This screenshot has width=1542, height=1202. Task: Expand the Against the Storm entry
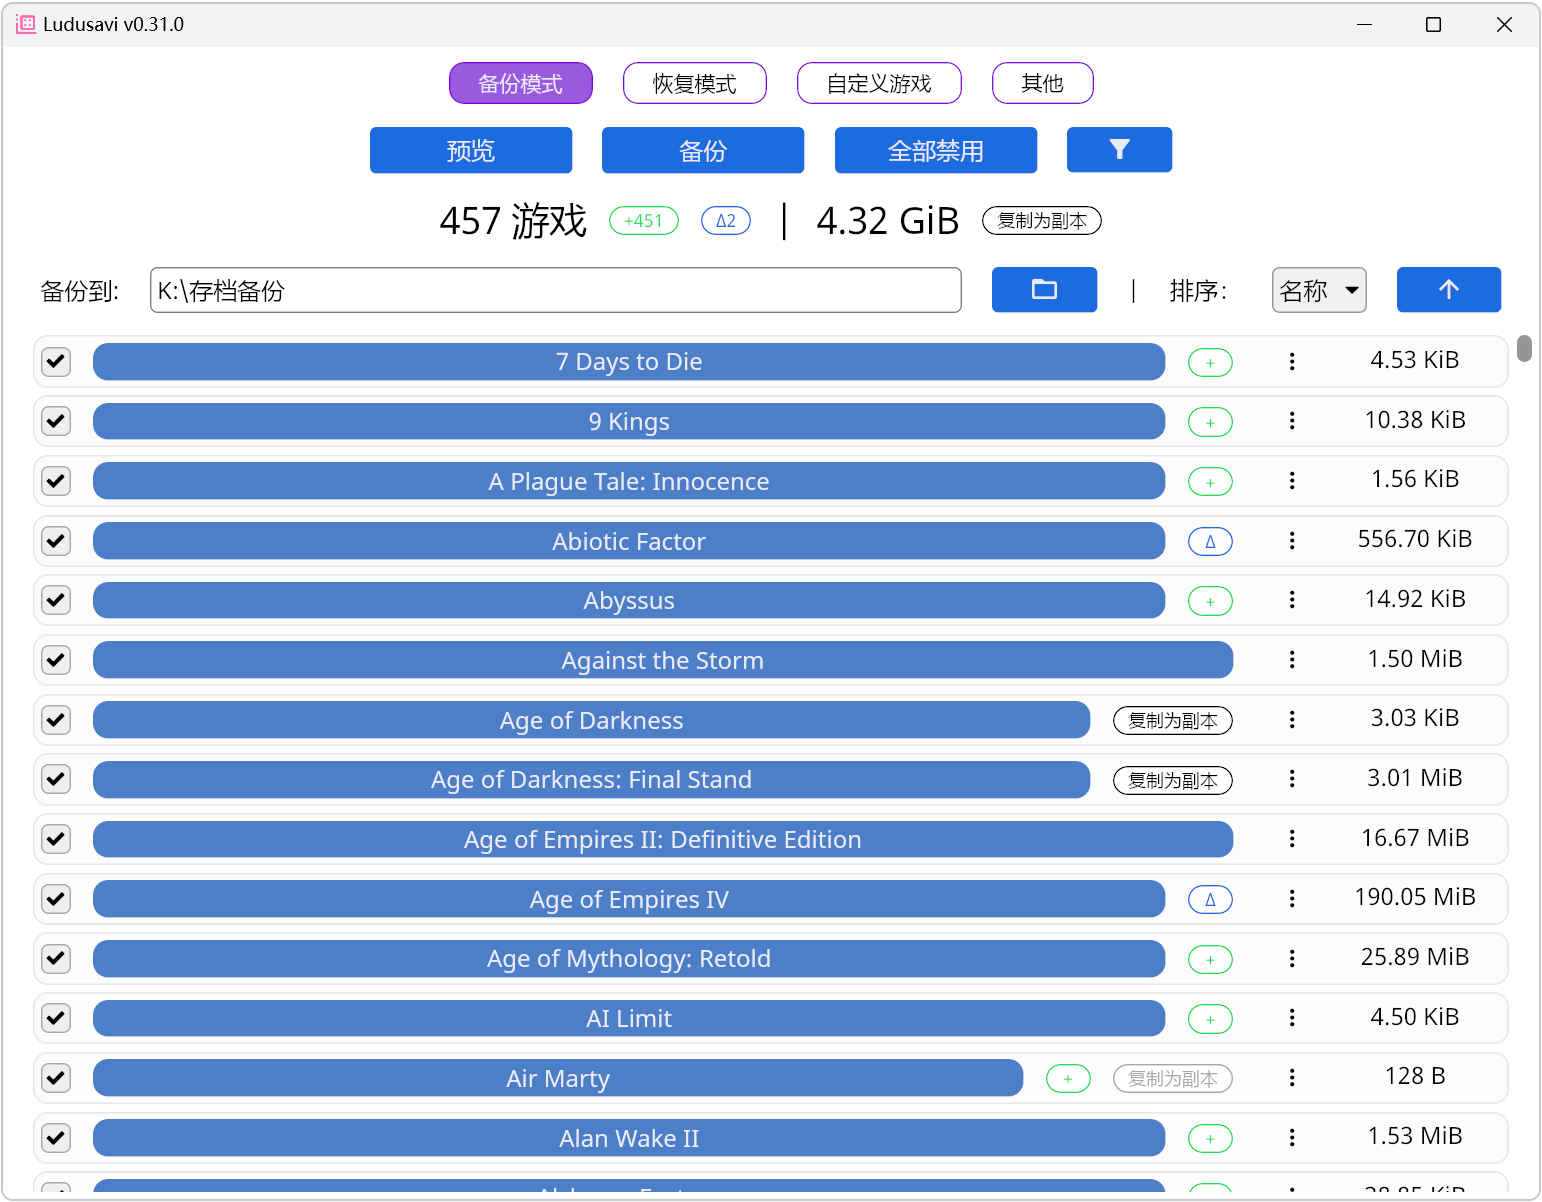663,660
